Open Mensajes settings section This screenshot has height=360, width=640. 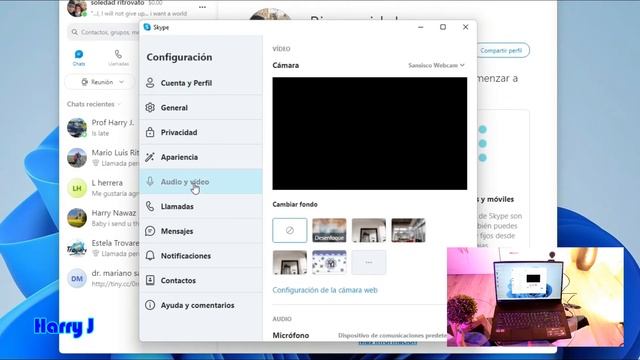[x=201, y=231]
